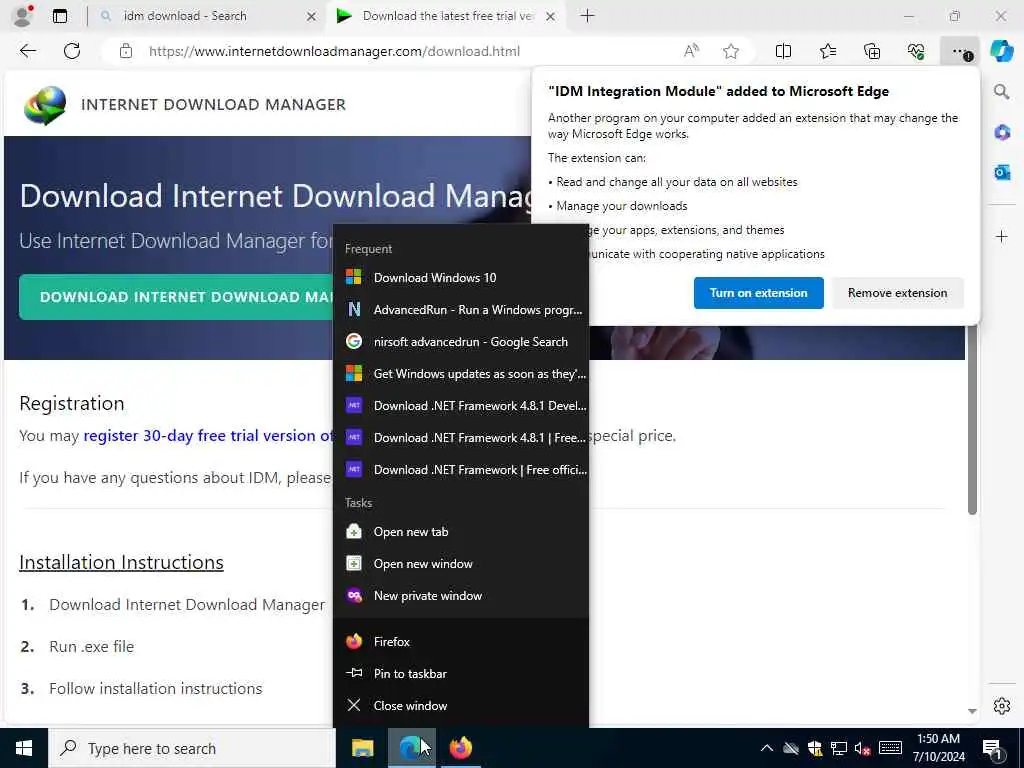This screenshot has width=1024, height=768.
Task: Click Remove extension button
Action: pos(897,293)
